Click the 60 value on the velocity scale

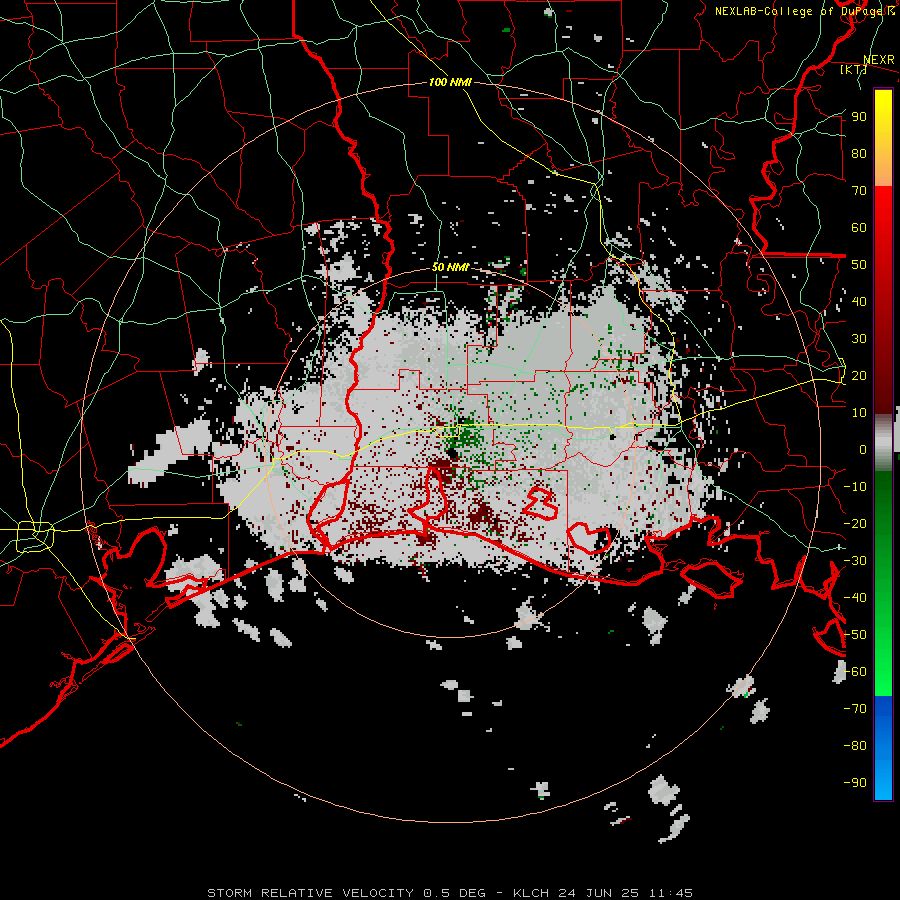coord(859,227)
